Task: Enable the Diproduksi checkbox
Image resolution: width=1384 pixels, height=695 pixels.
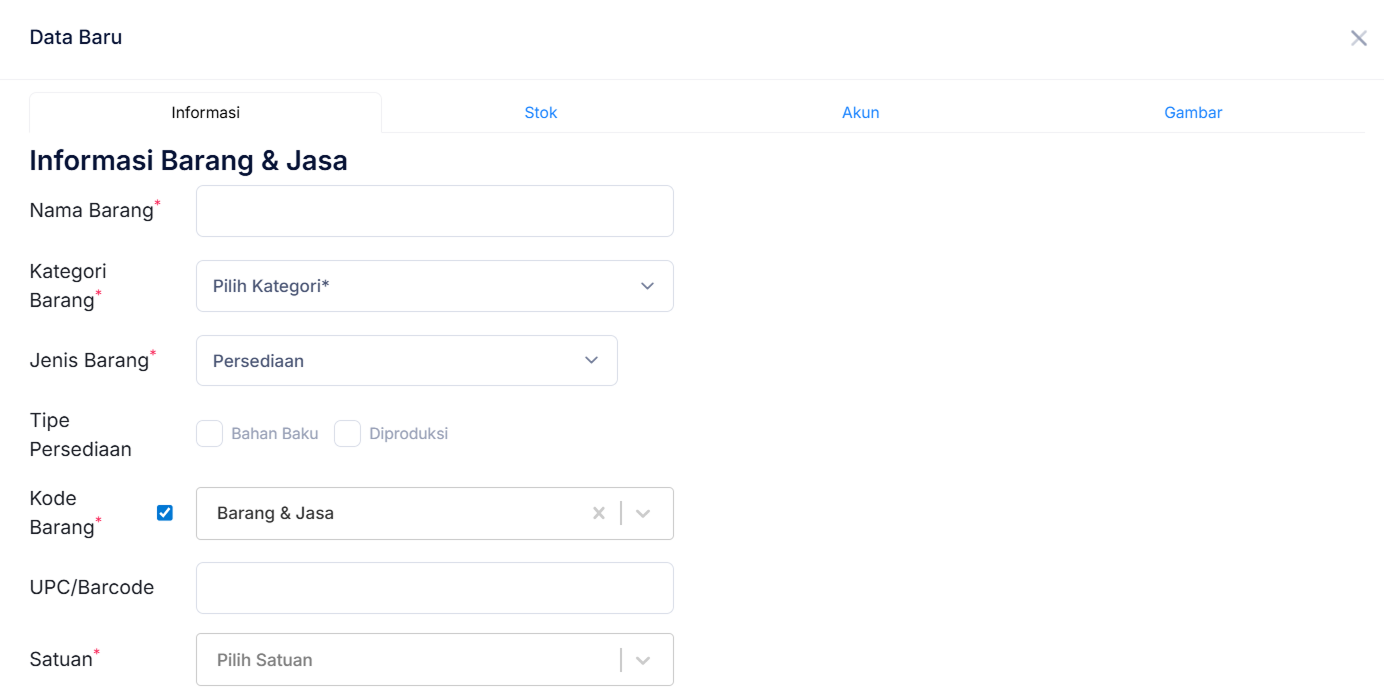Action: [x=347, y=433]
